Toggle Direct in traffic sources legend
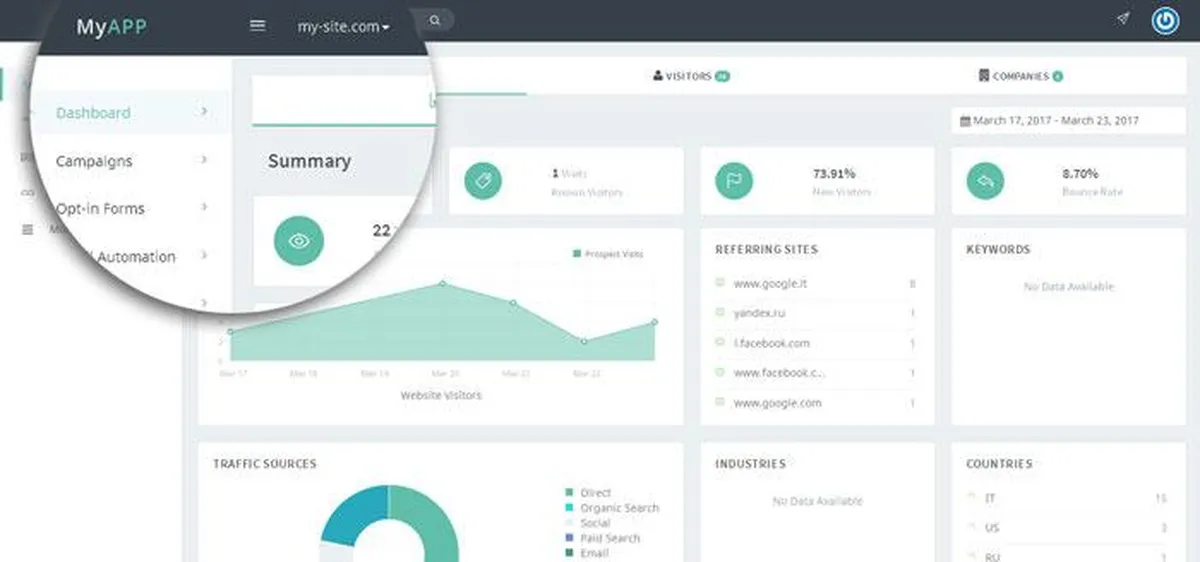This screenshot has width=1200, height=562. click(589, 493)
